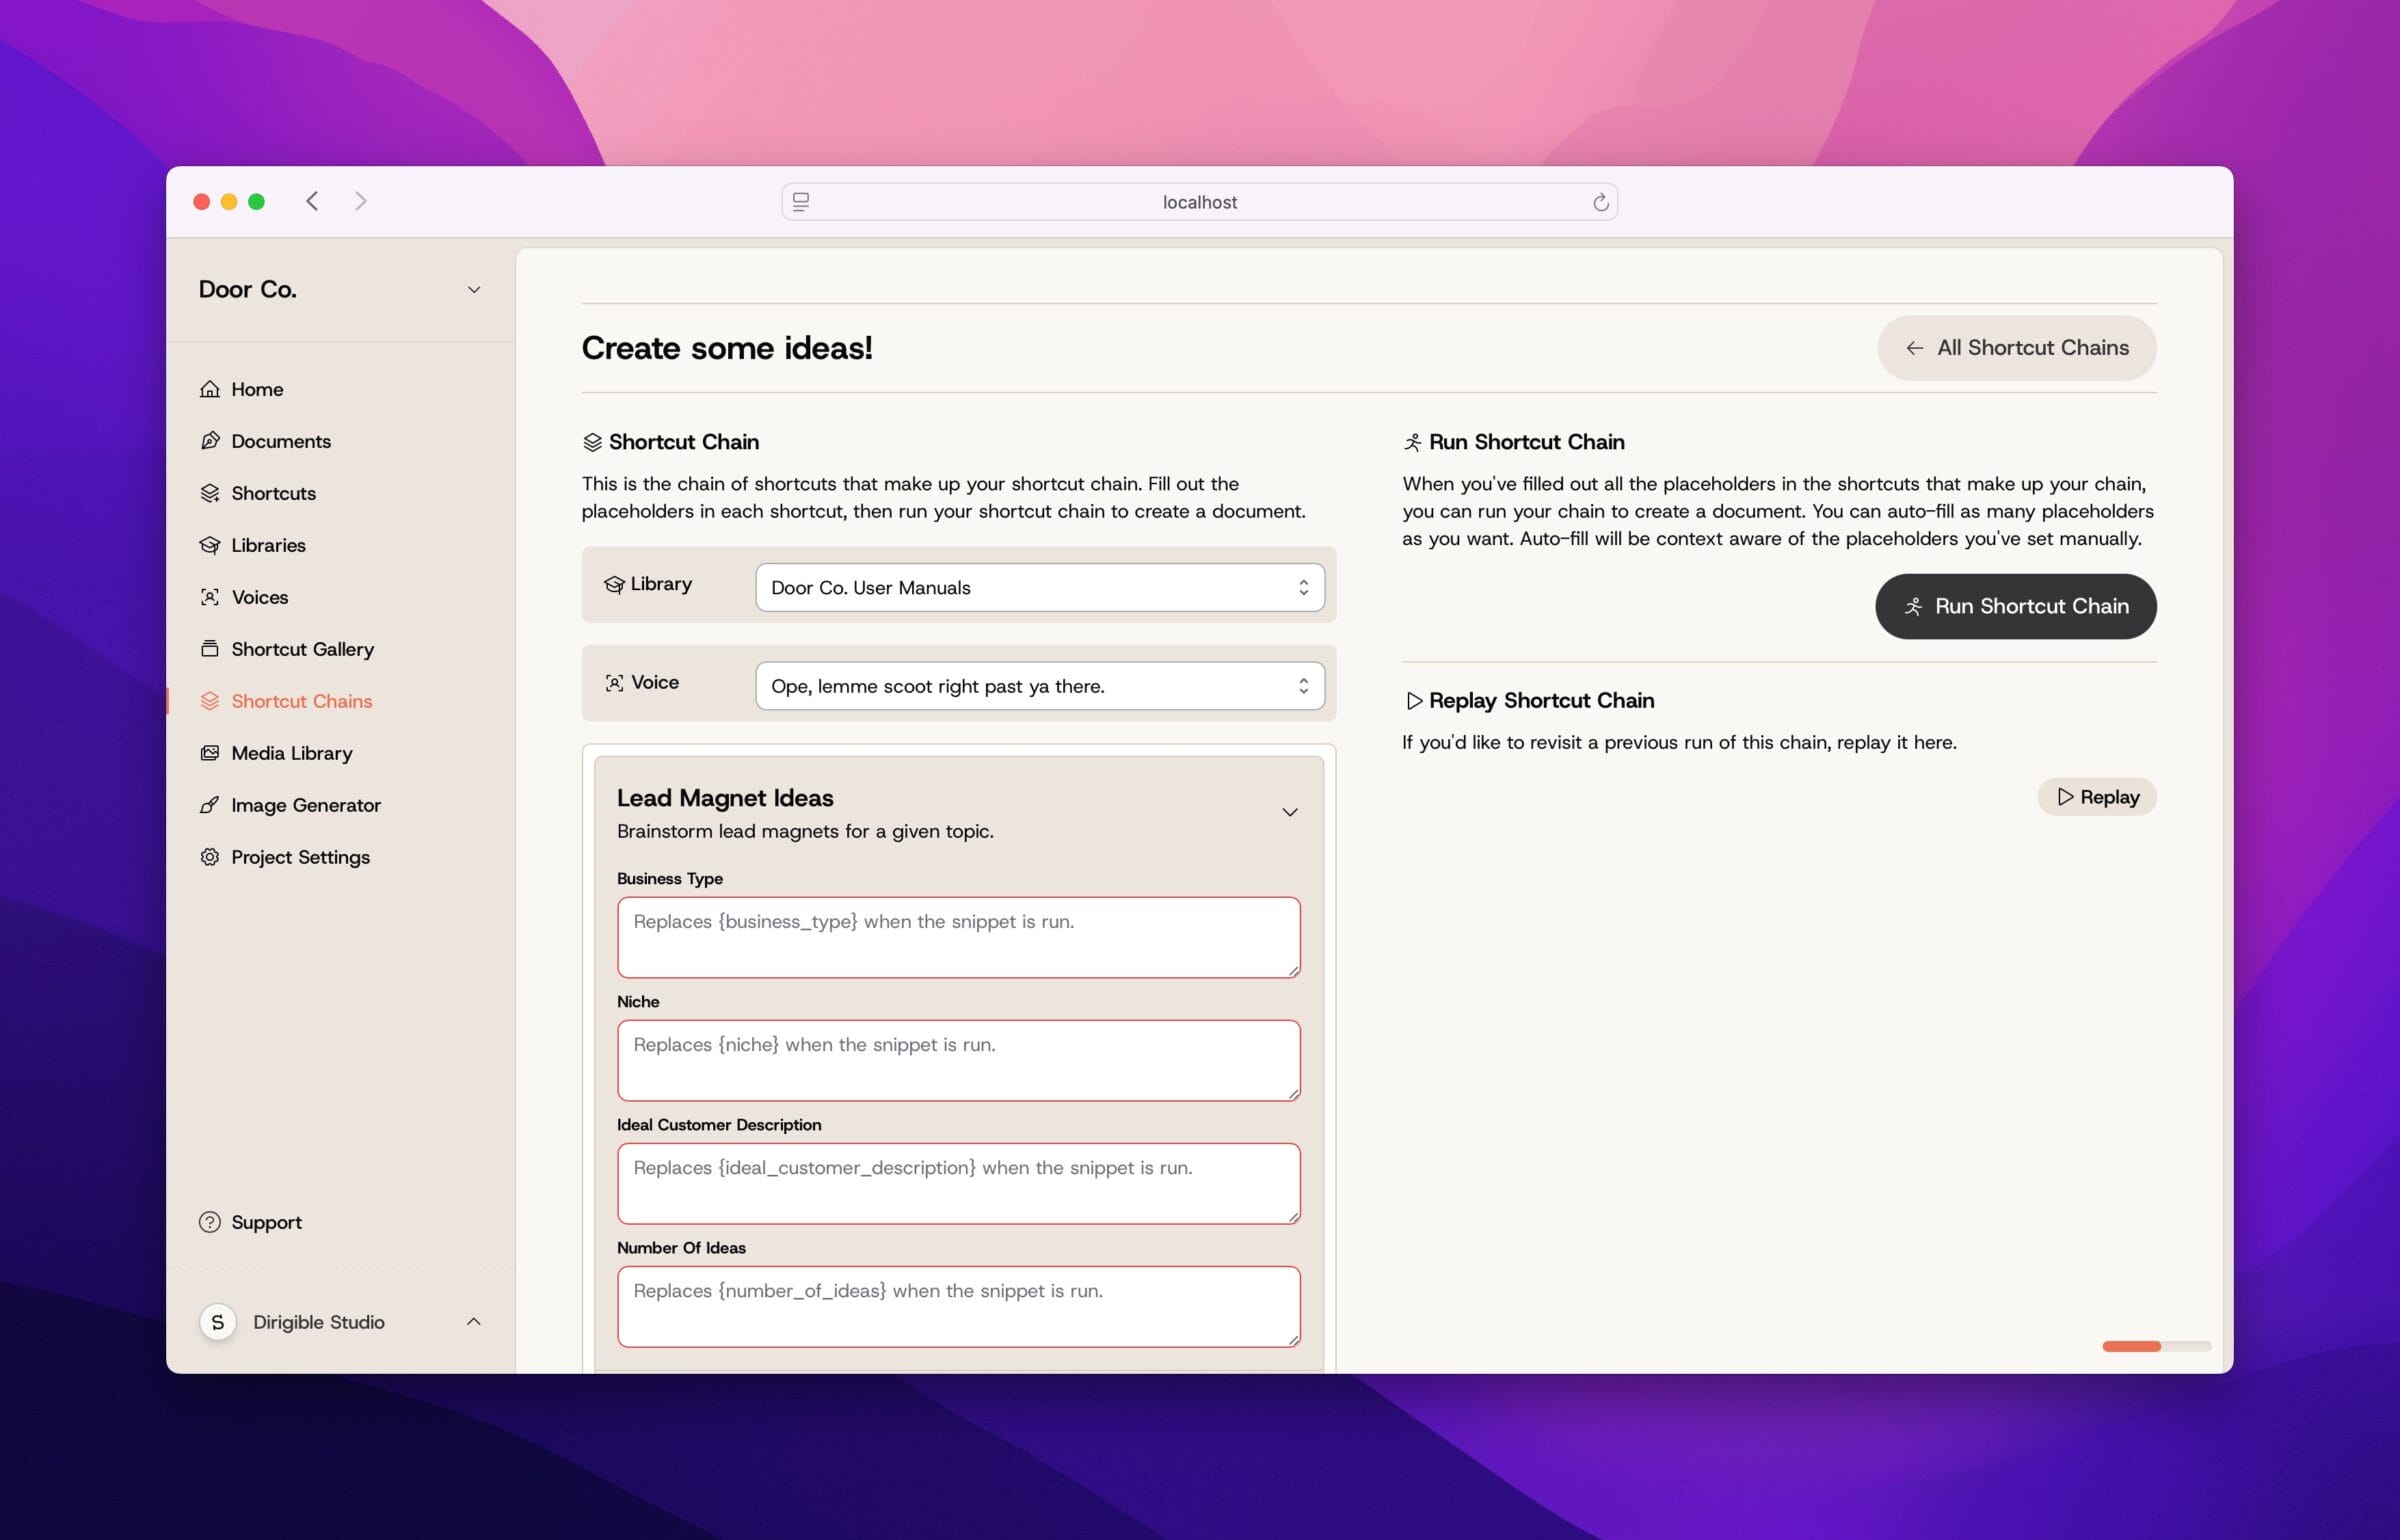Open the Voice dropdown selector
Screen dimensions: 2400x1540
[1040, 686]
